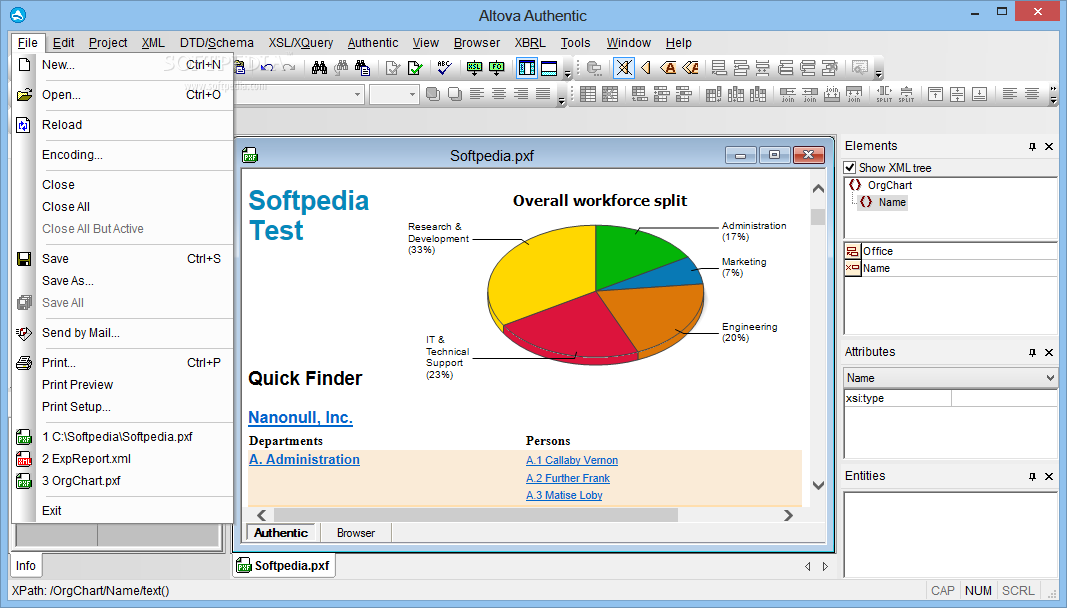This screenshot has height=608, width=1067.
Task: Click the CAP status indicator
Action: [942, 590]
